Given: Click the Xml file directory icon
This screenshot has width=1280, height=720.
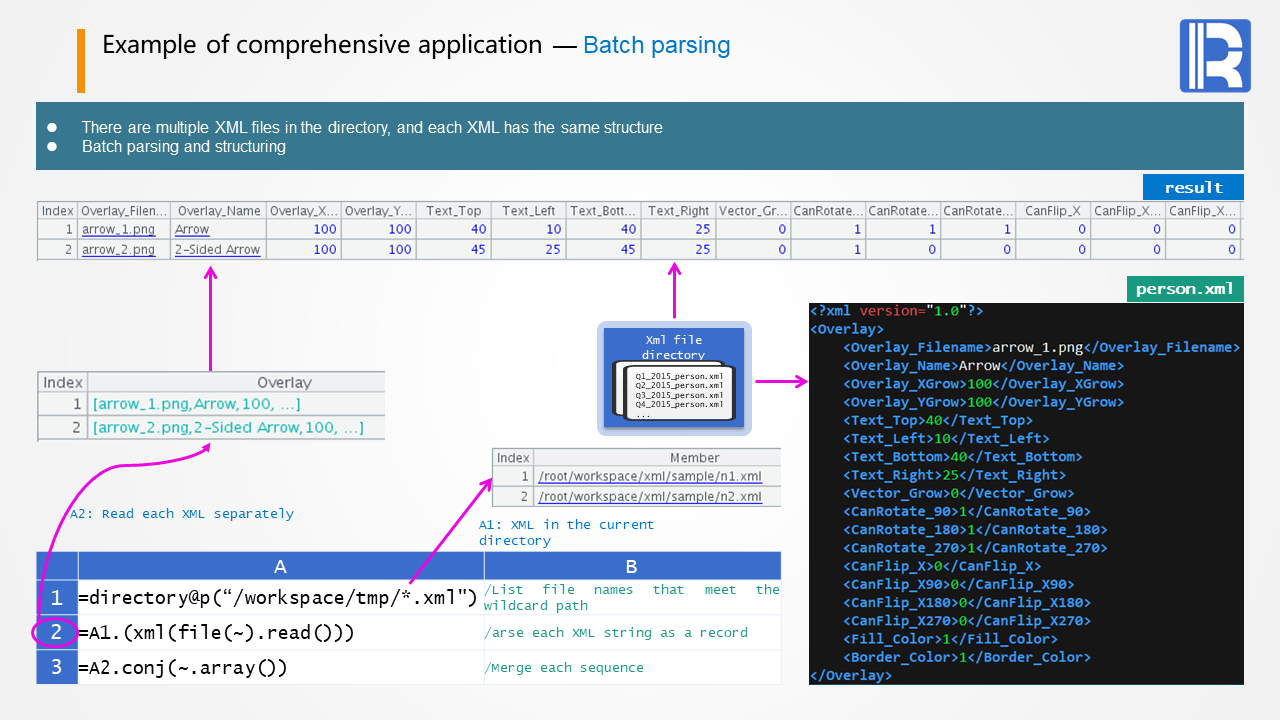Looking at the screenshot, I should pos(674,379).
